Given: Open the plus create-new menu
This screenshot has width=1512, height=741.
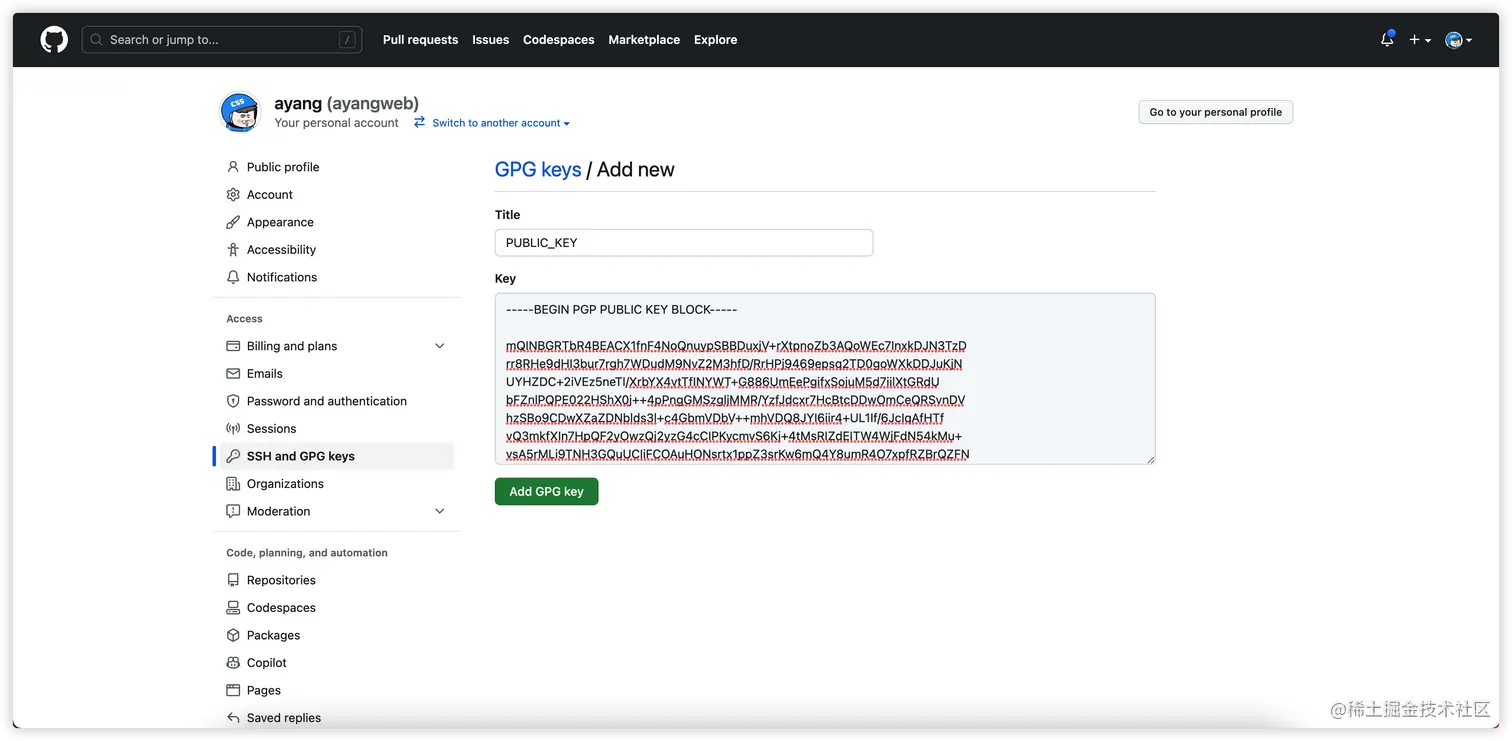Looking at the screenshot, I should click(1420, 40).
